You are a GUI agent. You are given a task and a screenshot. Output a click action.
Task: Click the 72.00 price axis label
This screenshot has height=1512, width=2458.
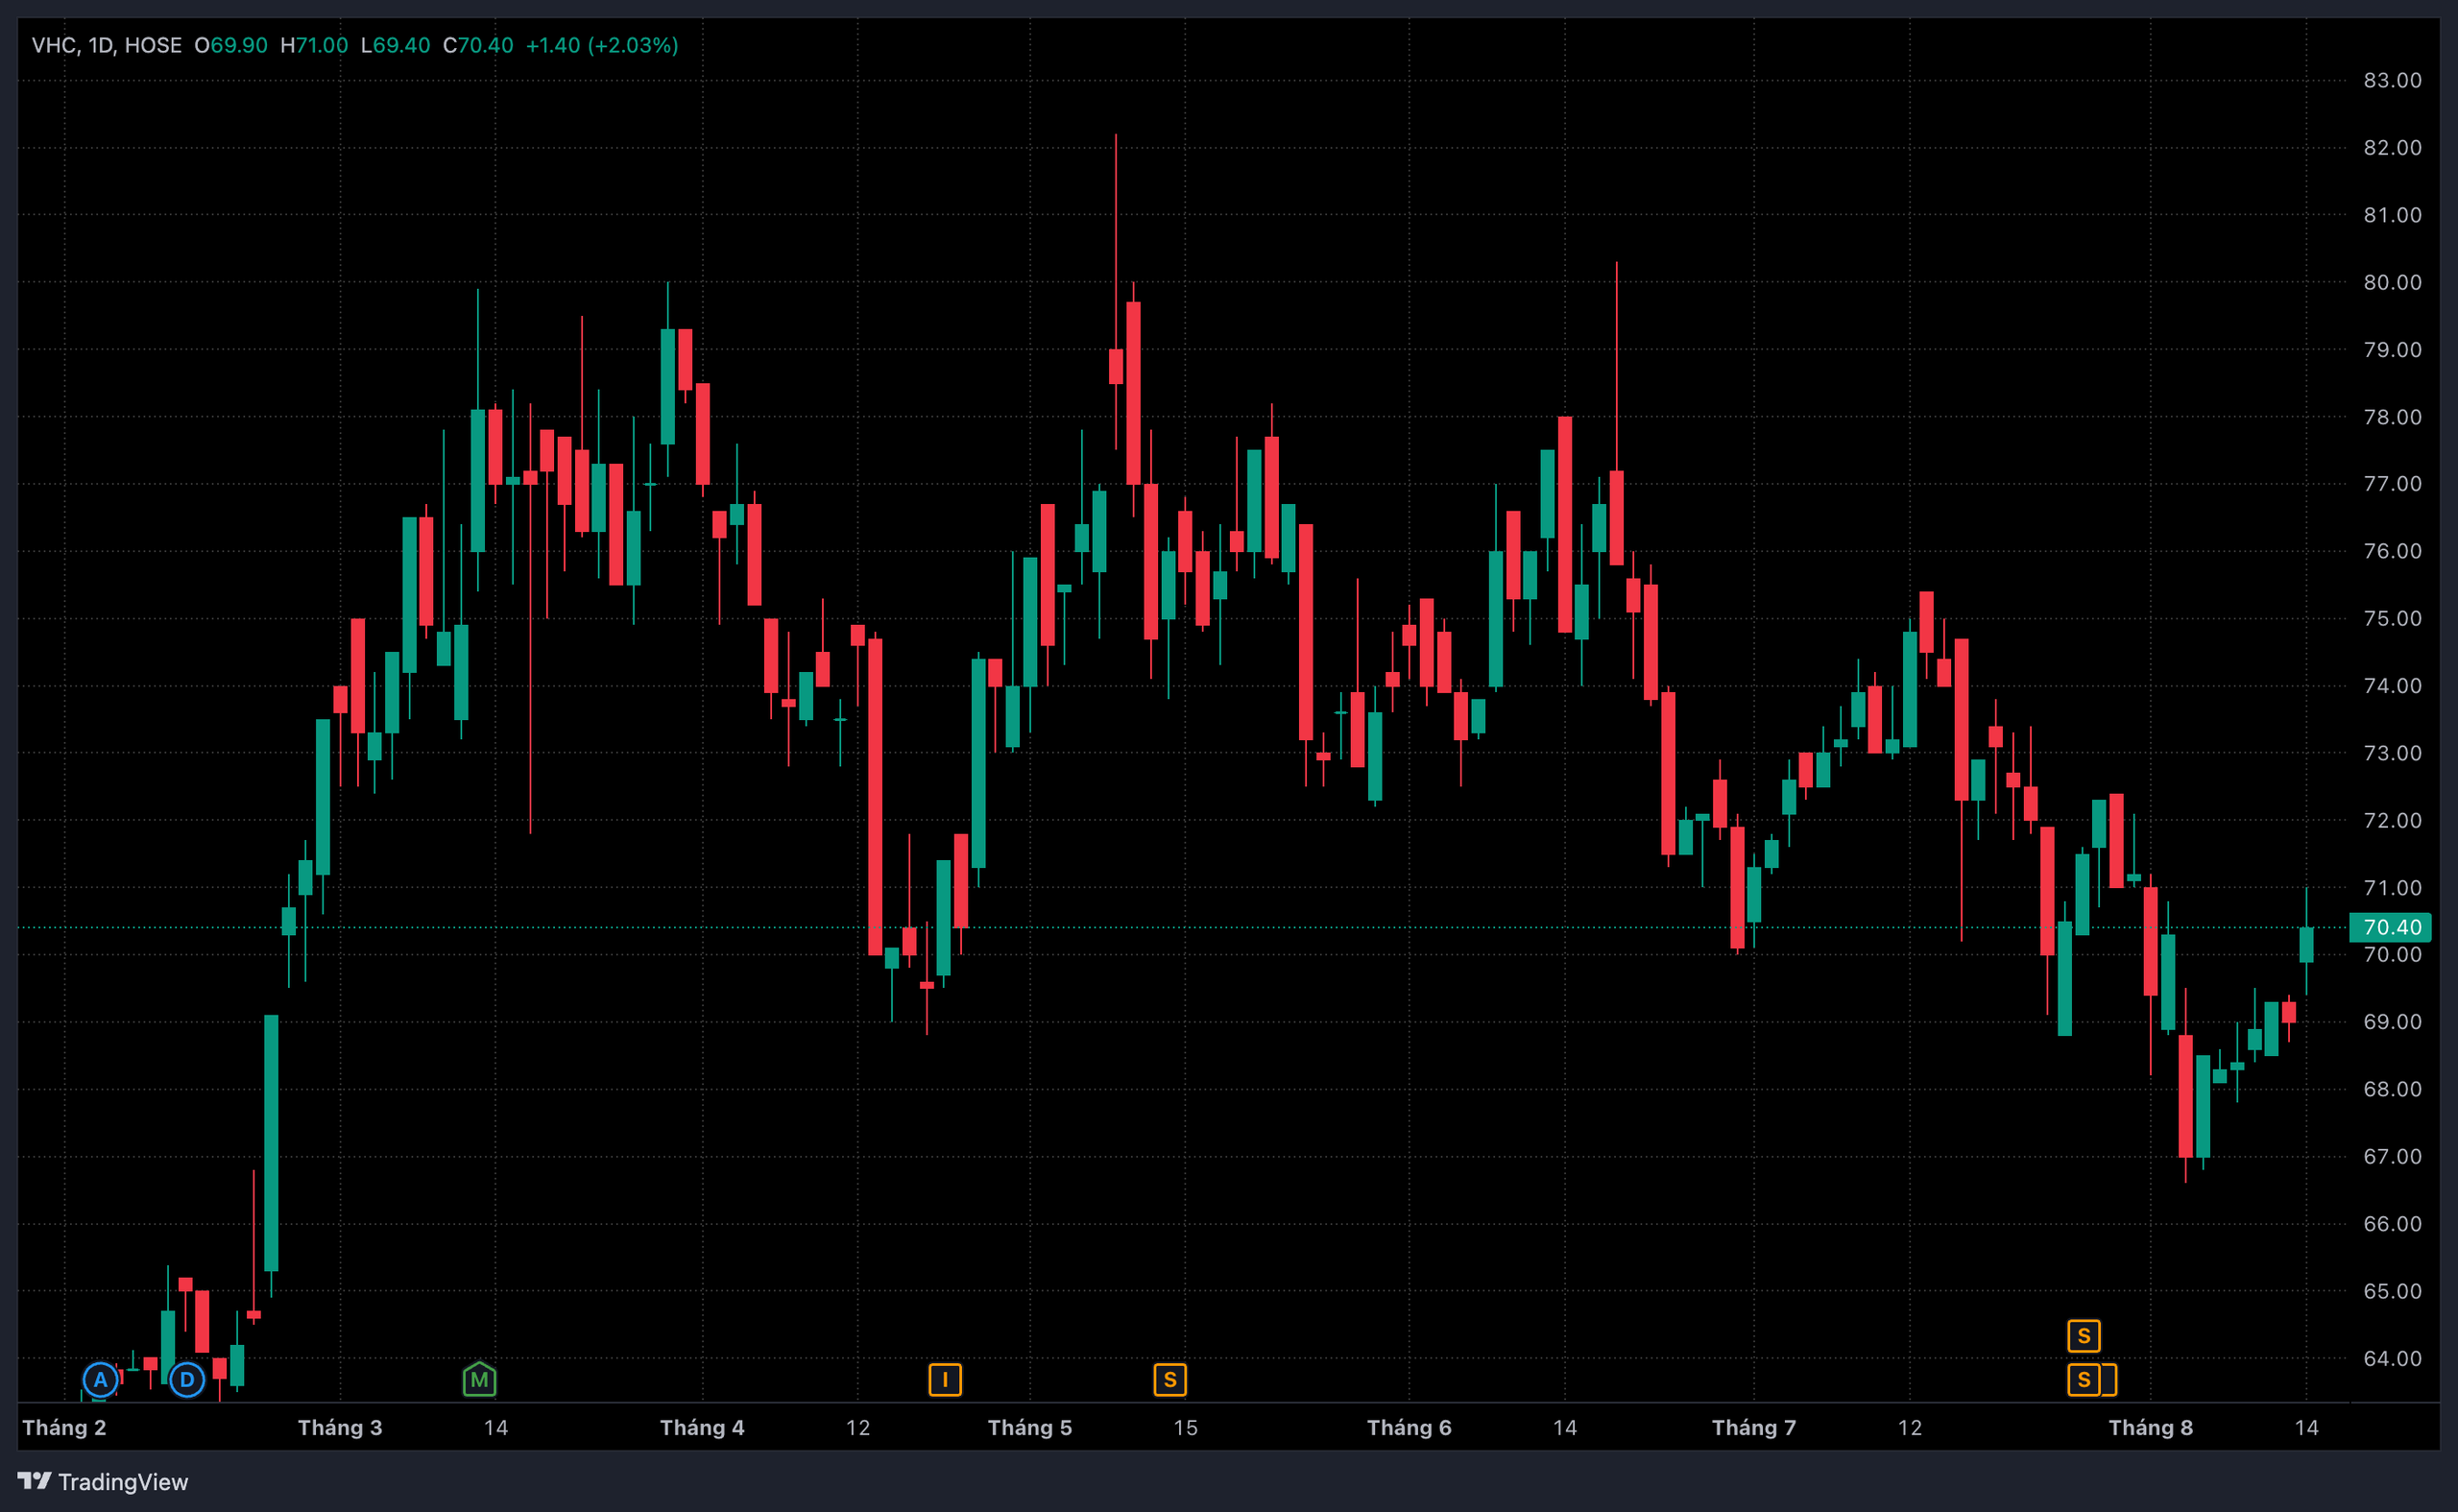(x=2392, y=820)
